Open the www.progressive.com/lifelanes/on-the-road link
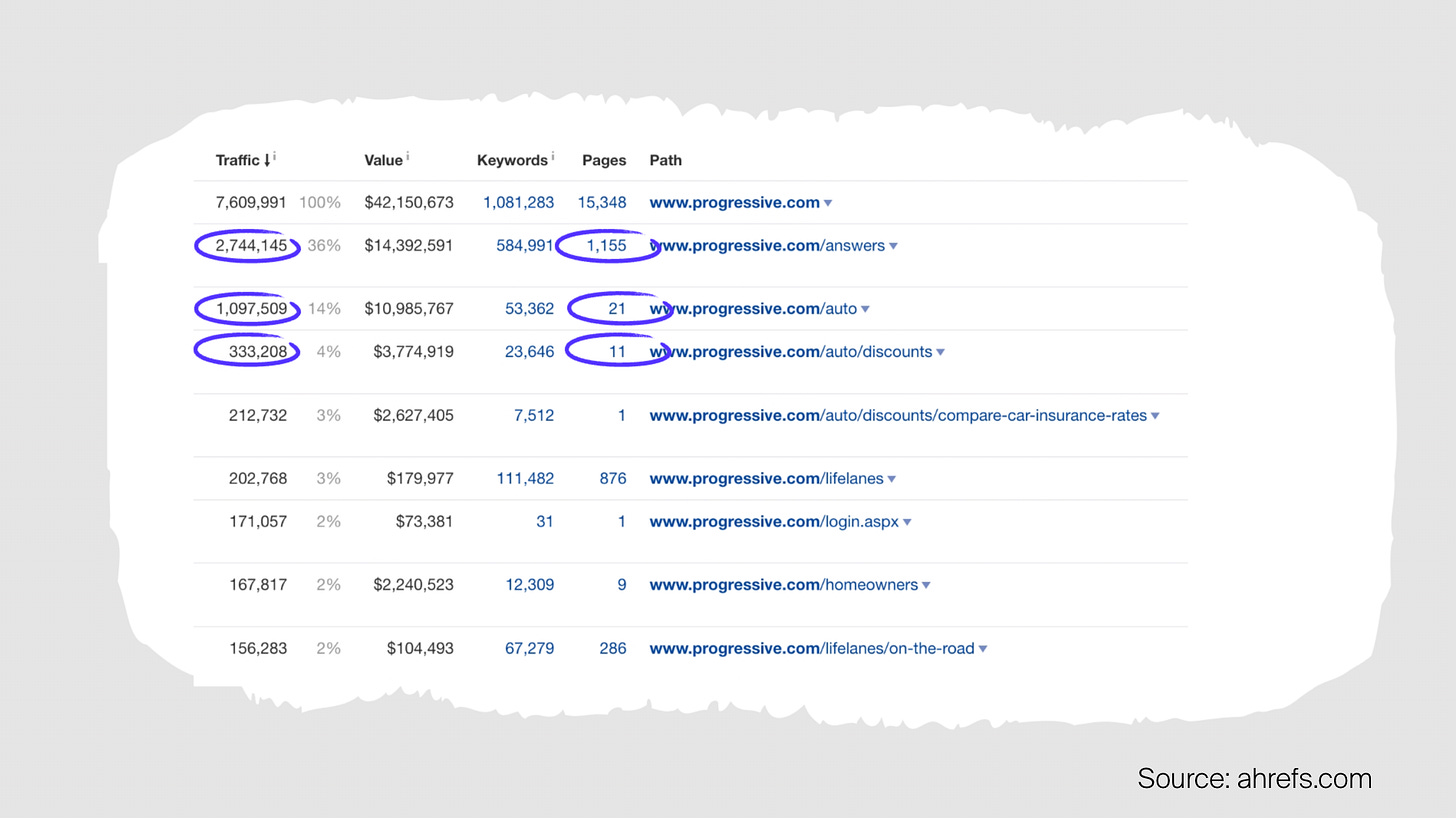Screen dimensions: 1456x818 812,648
